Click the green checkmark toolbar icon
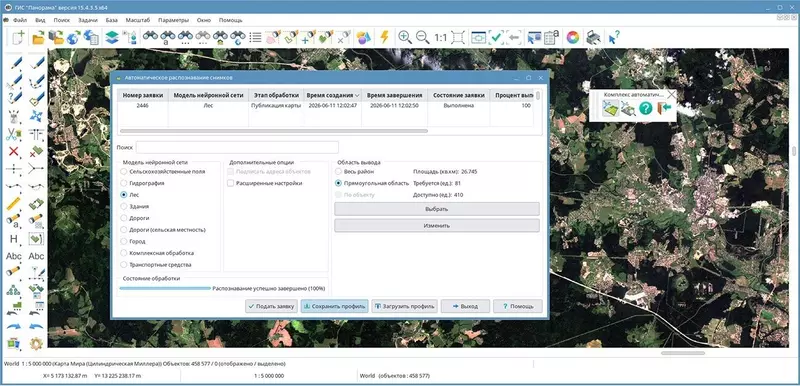Image resolution: width=800 pixels, height=386 pixels. tap(496, 38)
